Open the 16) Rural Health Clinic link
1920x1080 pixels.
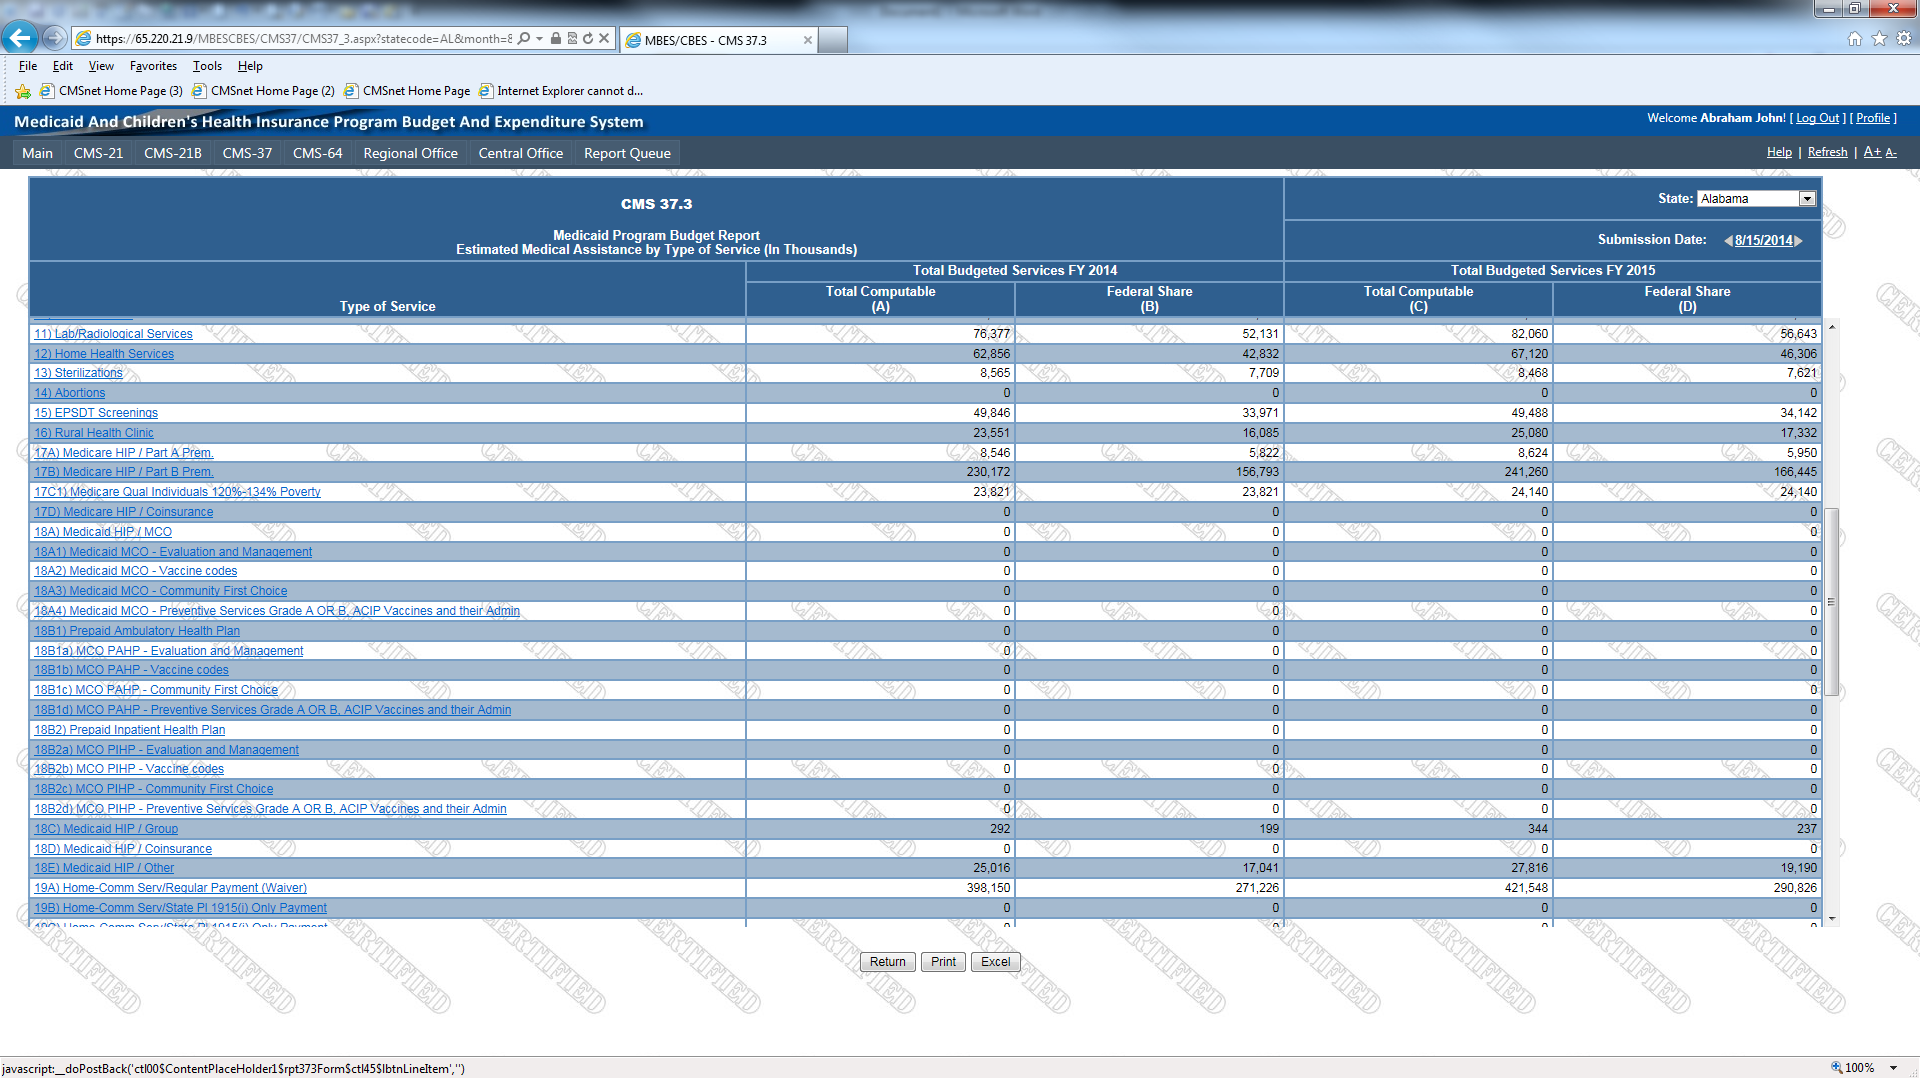pyautogui.click(x=94, y=433)
